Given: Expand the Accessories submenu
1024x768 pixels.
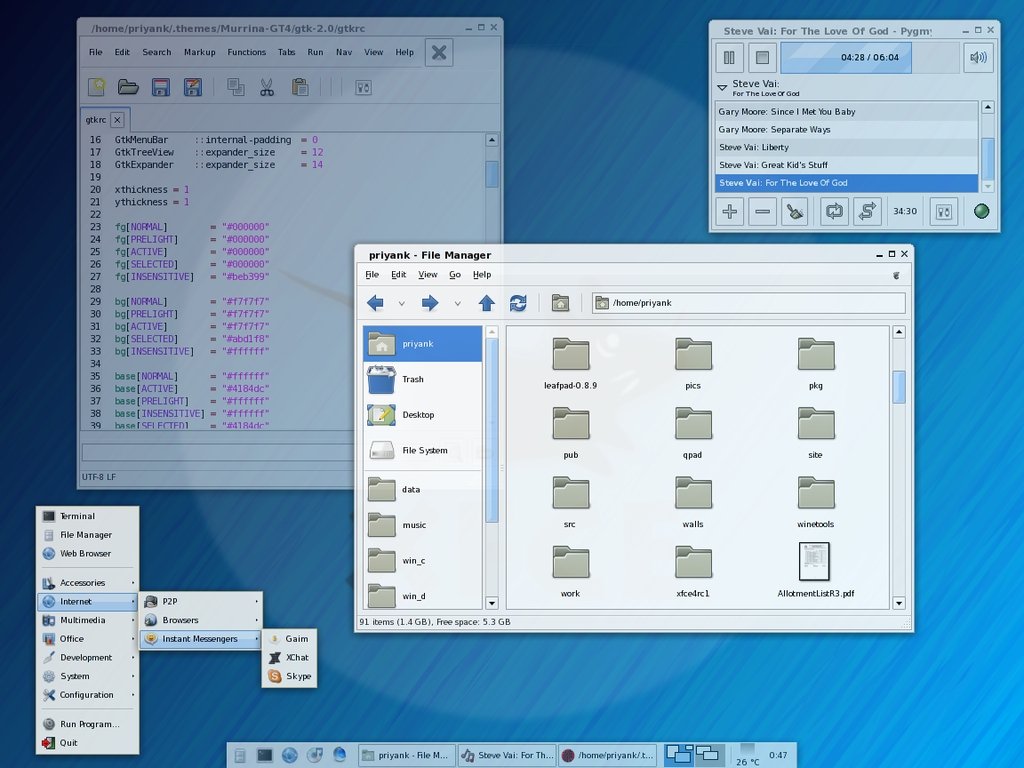Looking at the screenshot, I should (x=88, y=583).
